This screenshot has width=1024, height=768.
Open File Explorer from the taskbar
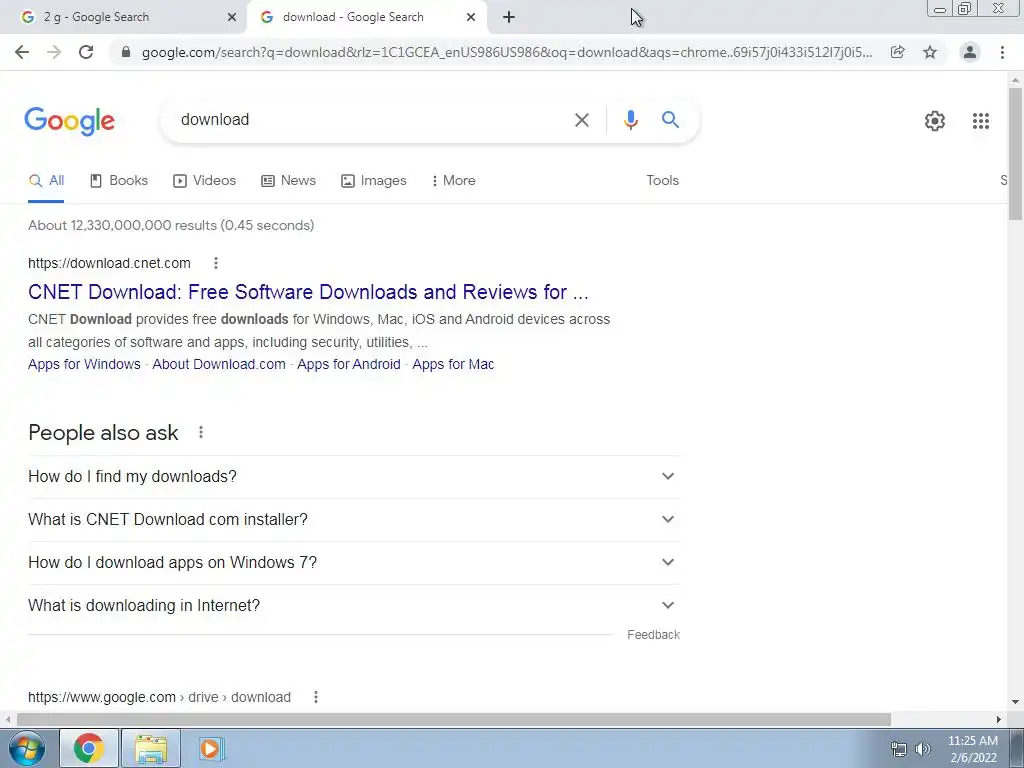pos(151,748)
